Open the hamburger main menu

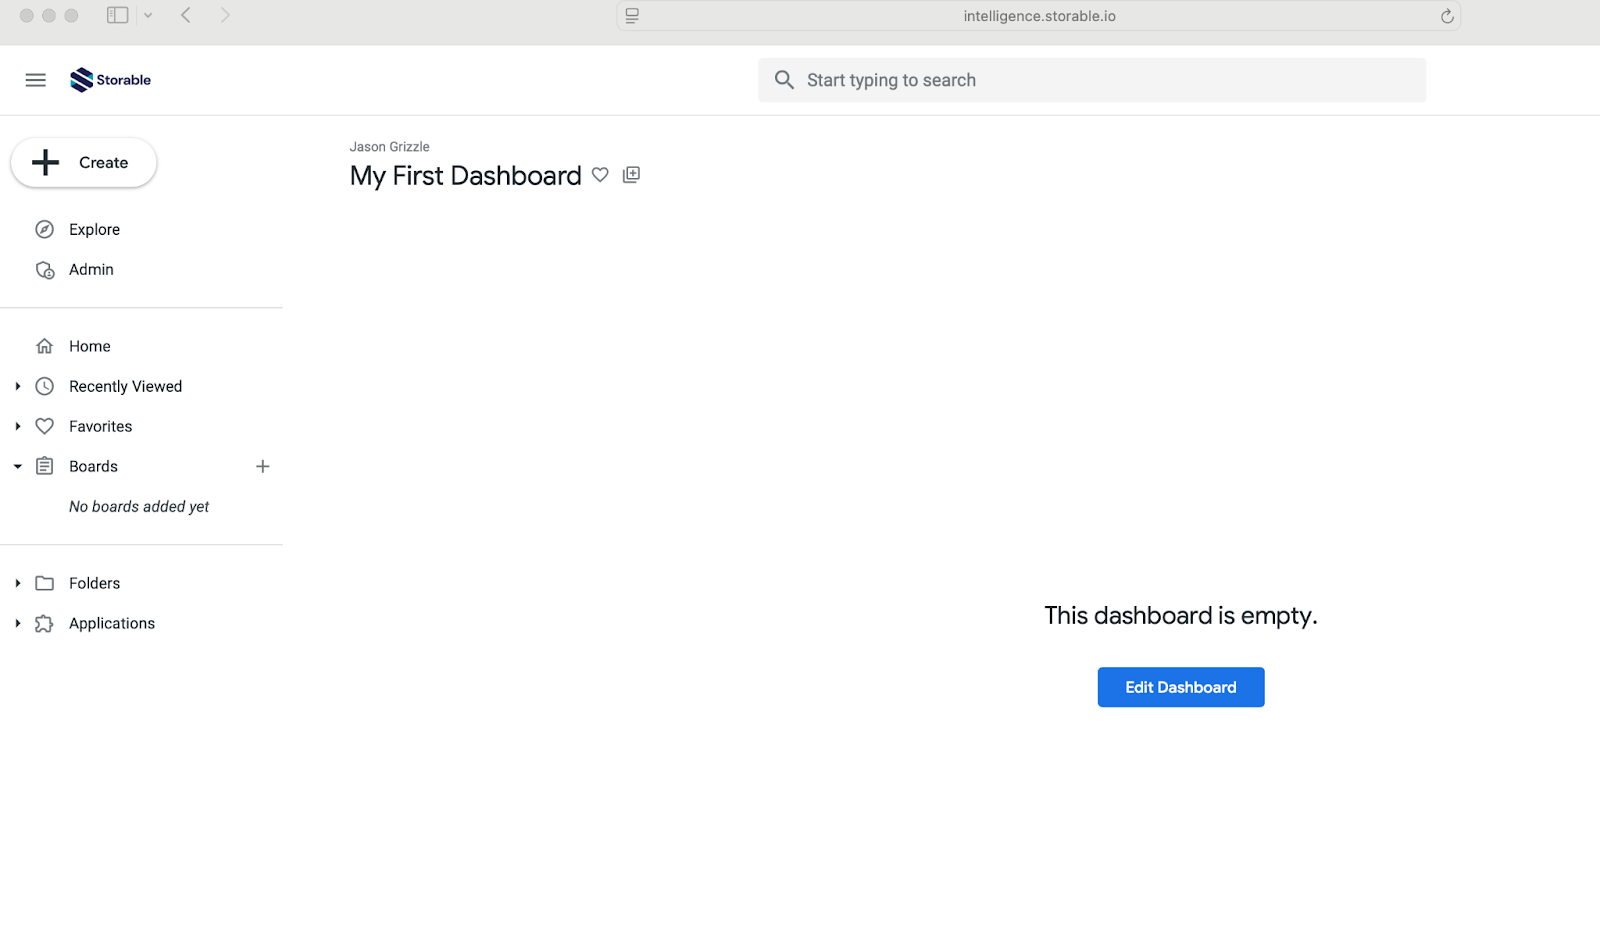[36, 80]
